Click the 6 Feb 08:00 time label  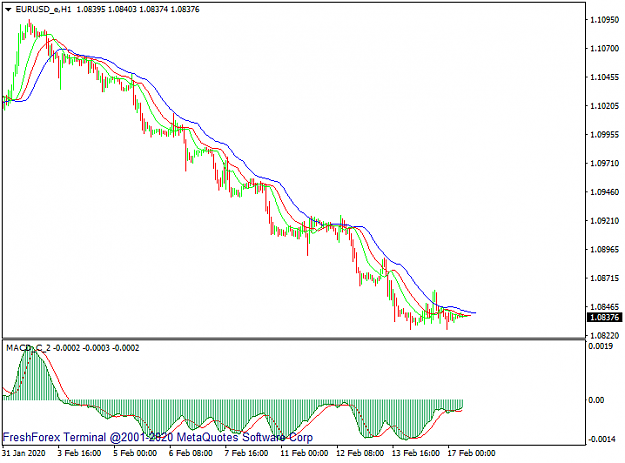pos(191,453)
